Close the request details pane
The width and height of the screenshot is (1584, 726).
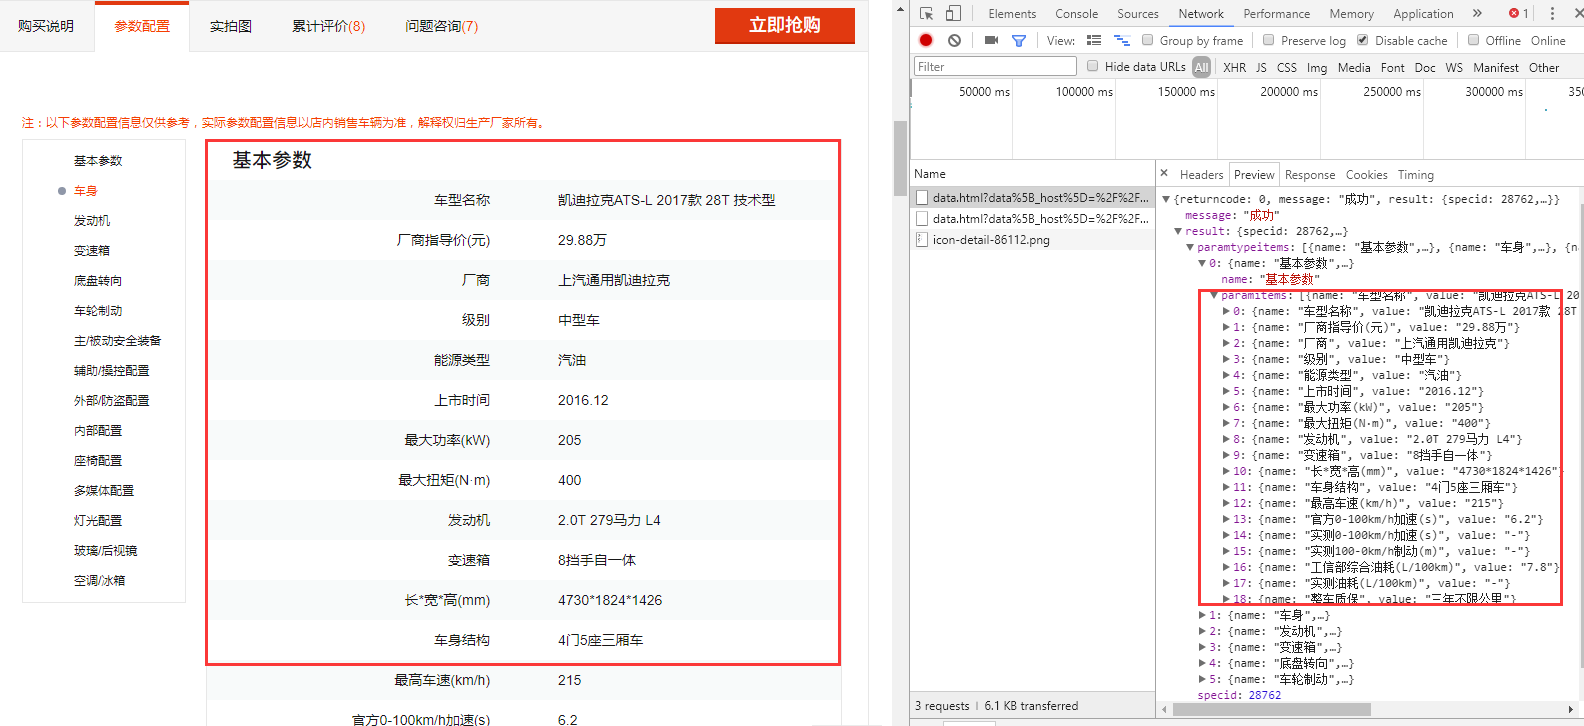(1164, 173)
